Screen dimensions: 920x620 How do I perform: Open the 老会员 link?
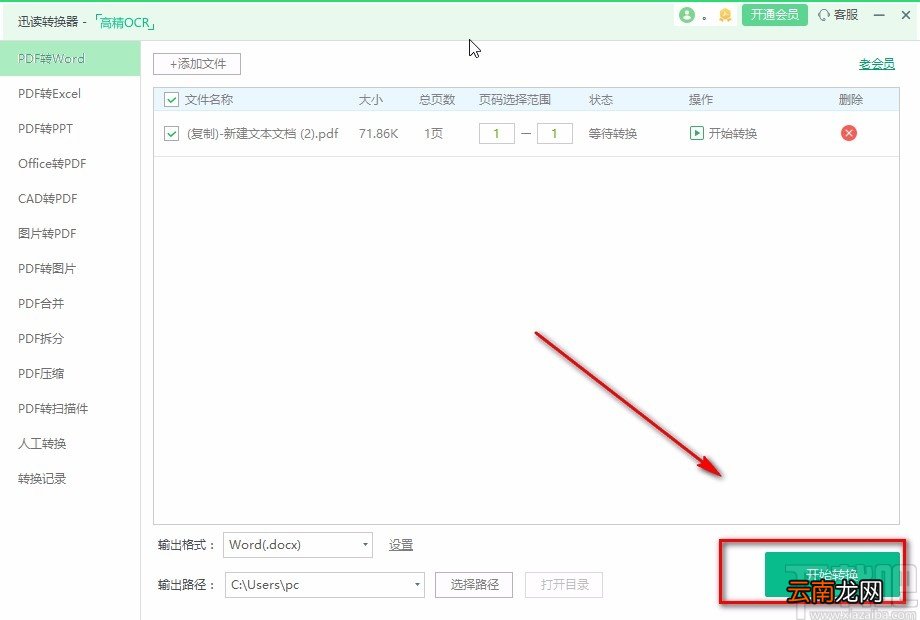[877, 64]
